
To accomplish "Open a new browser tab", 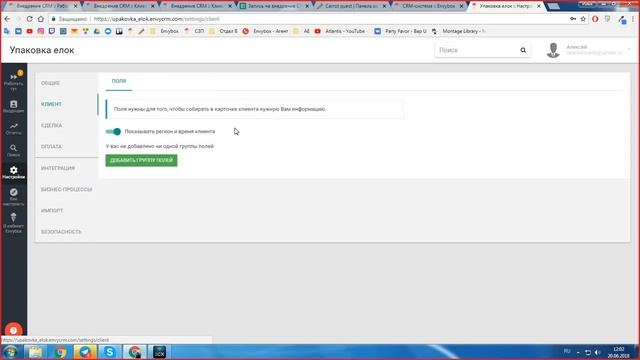I will pos(553,6).
